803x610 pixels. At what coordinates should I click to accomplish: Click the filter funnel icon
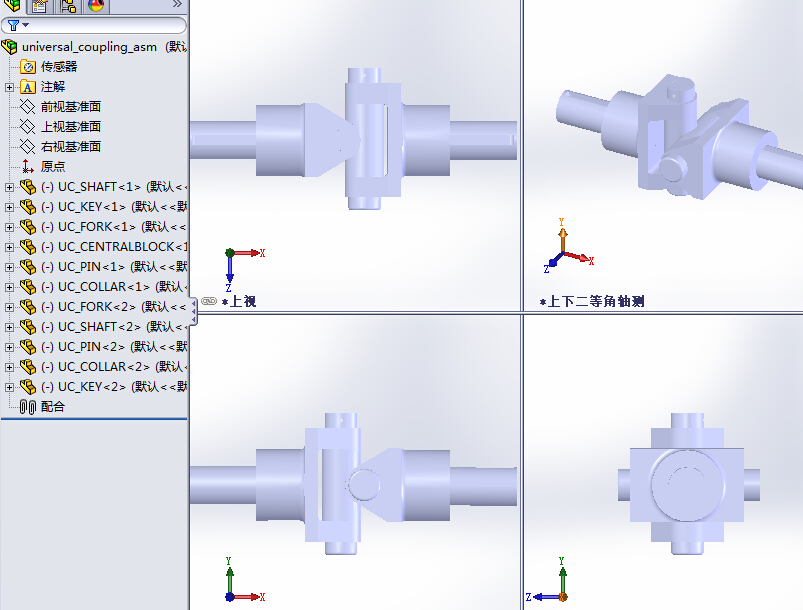click(x=13, y=26)
